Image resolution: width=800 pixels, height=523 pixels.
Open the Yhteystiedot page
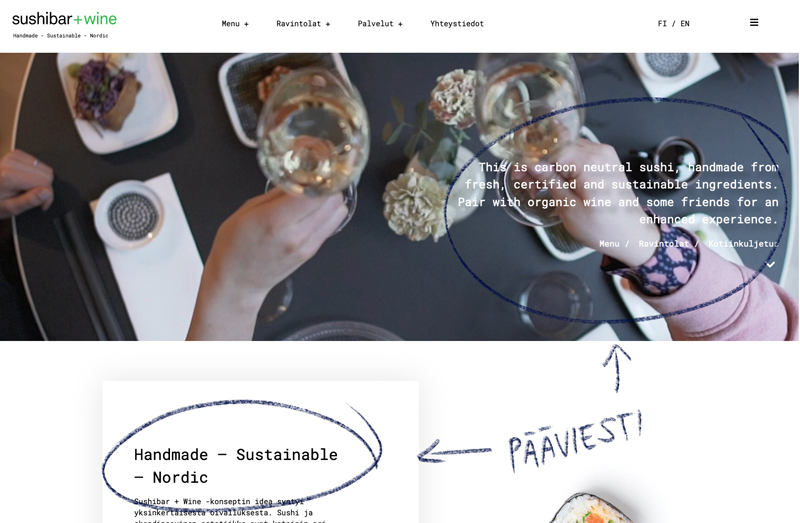(x=457, y=23)
